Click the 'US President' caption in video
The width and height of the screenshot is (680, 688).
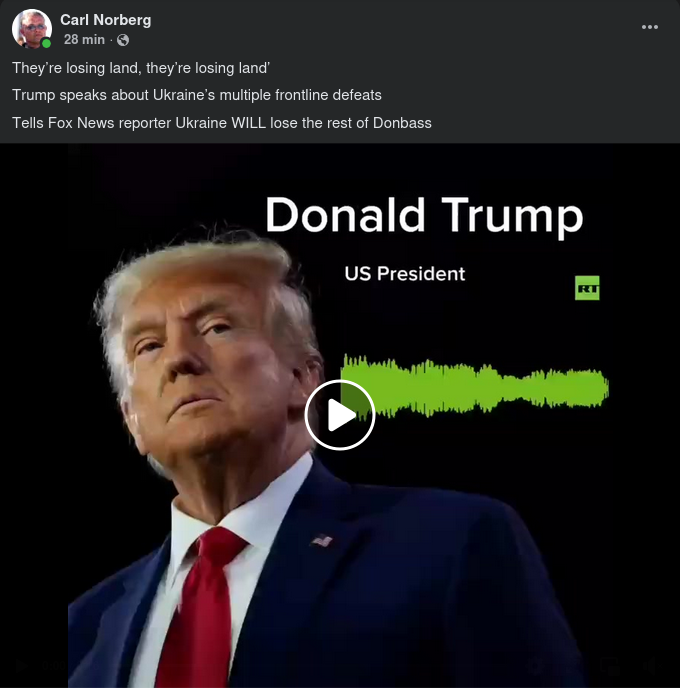pyautogui.click(x=404, y=274)
